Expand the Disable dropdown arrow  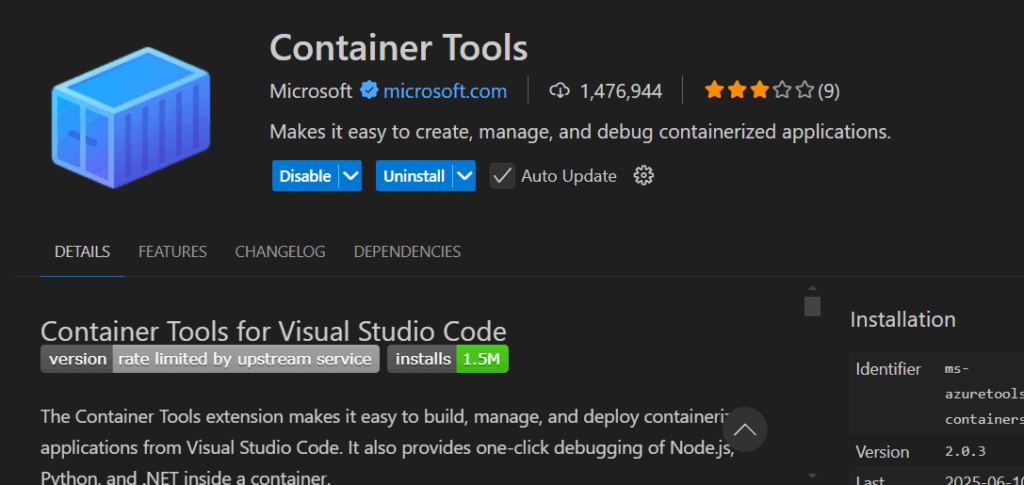pos(351,176)
